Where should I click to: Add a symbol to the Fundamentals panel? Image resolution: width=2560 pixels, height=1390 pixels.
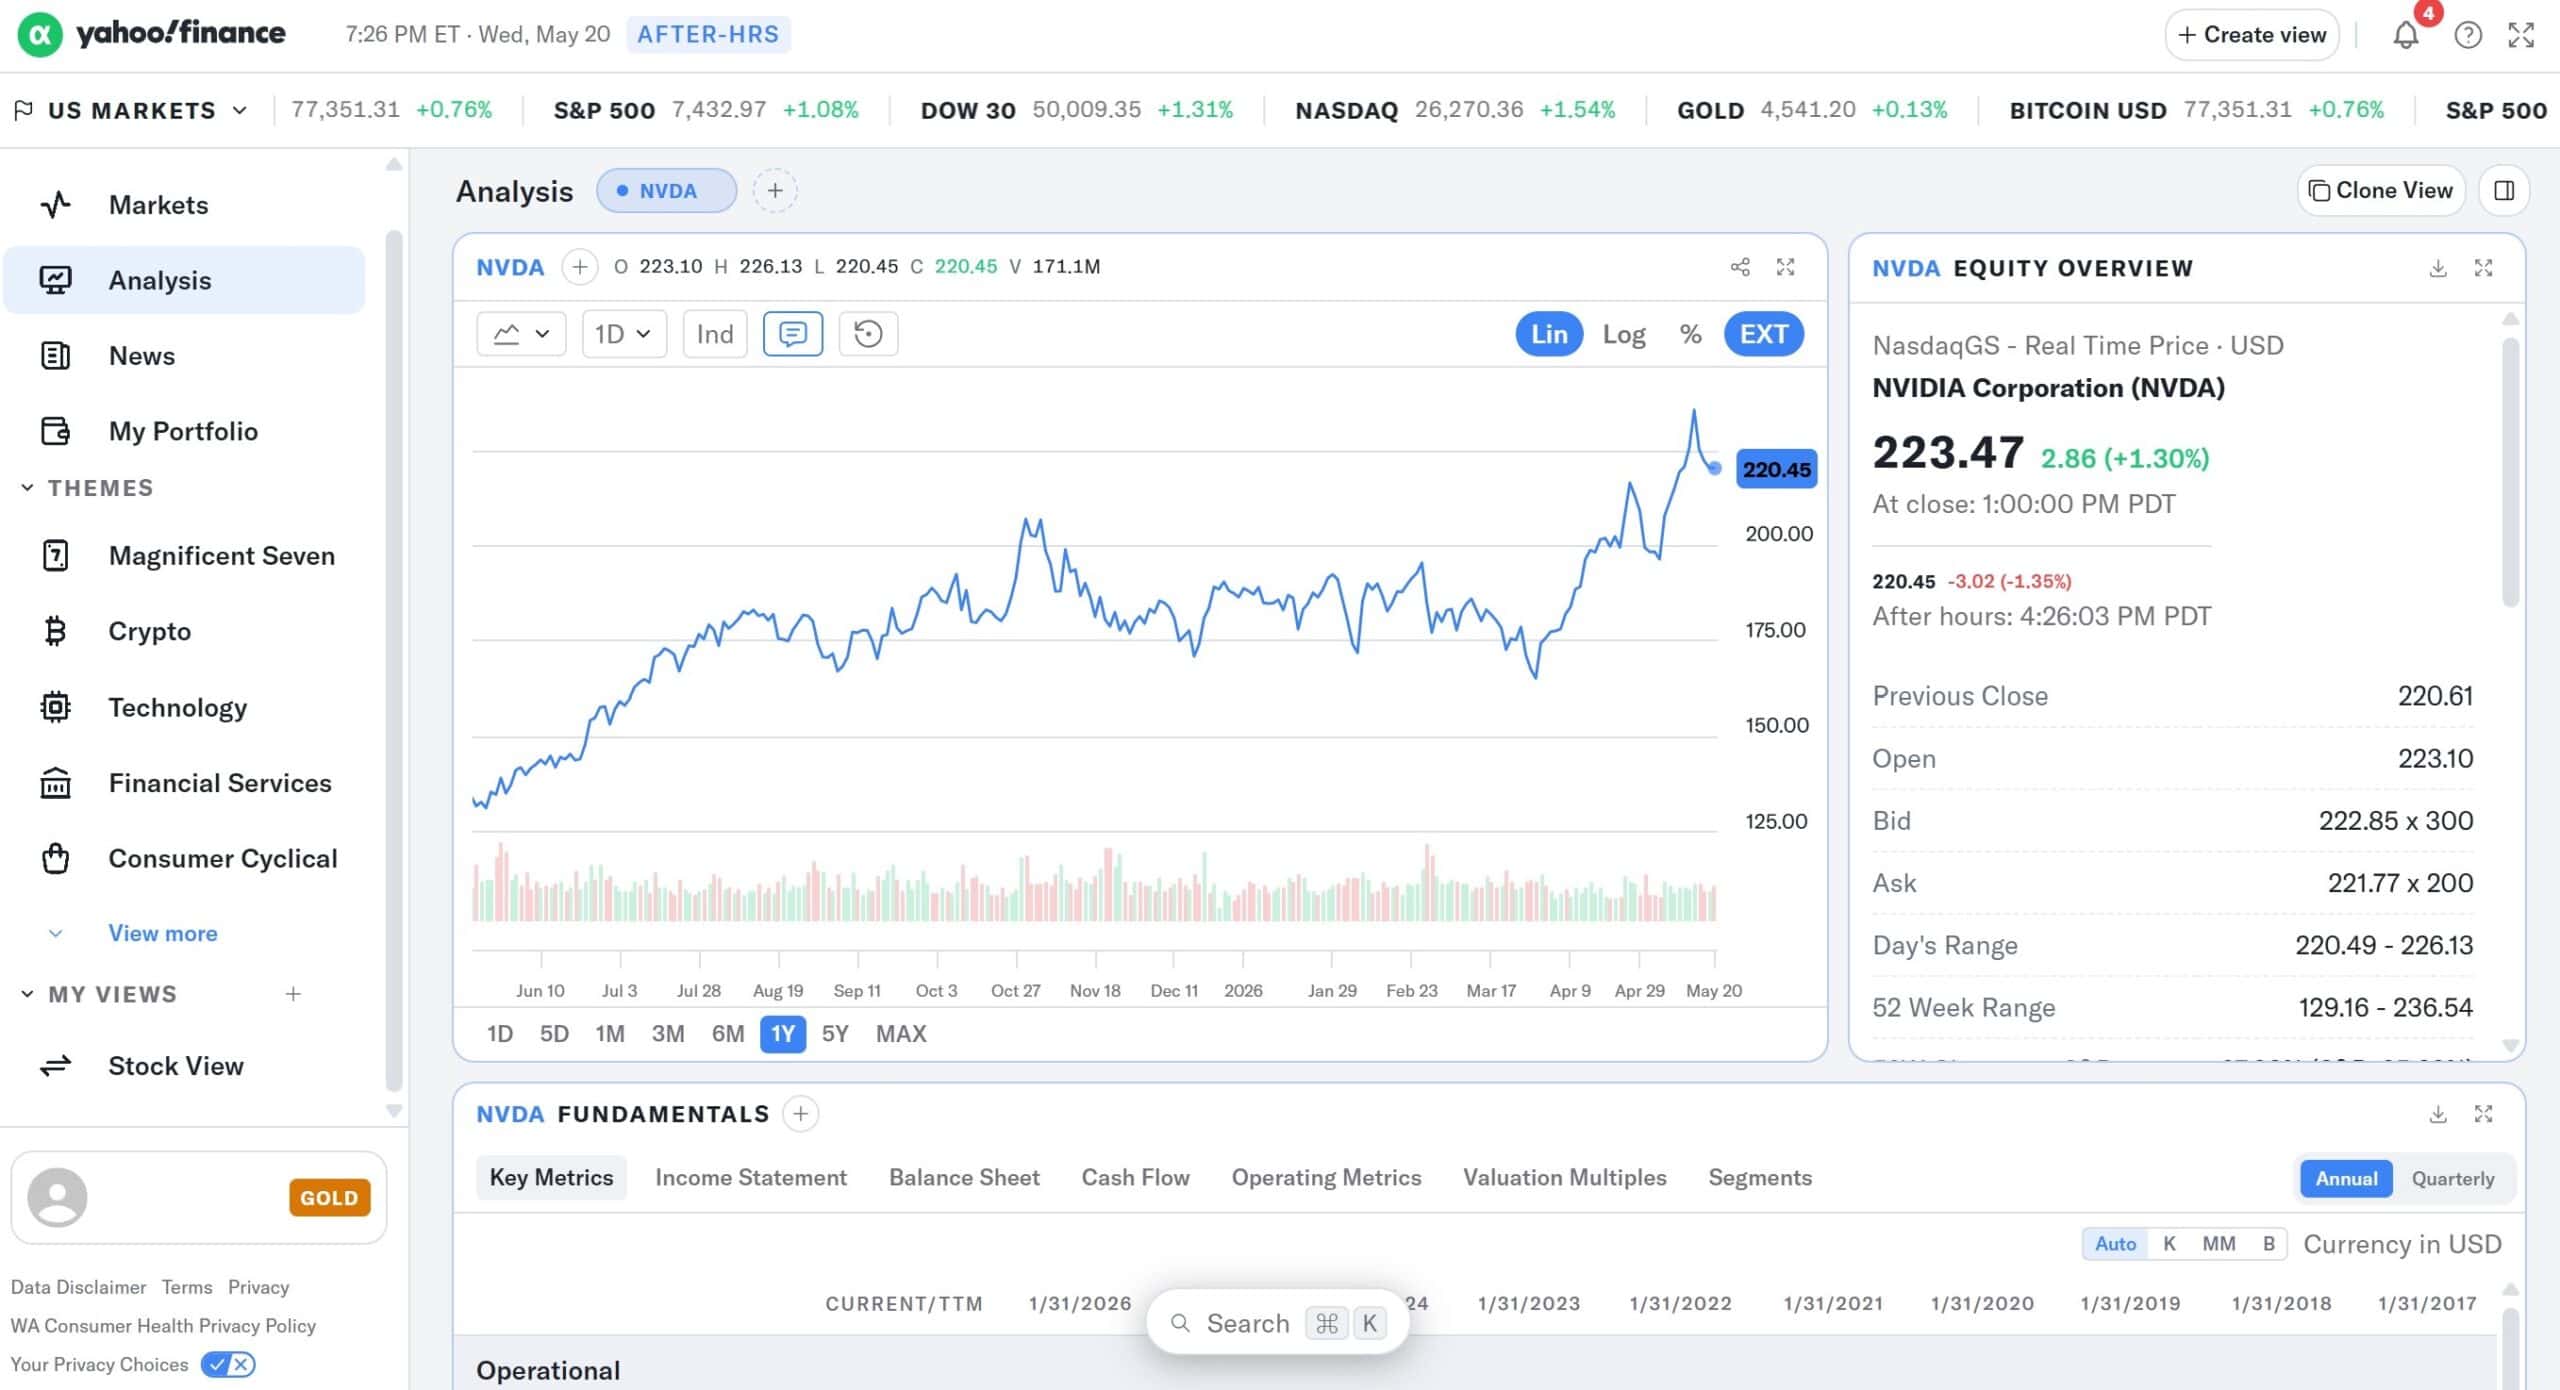800,1114
